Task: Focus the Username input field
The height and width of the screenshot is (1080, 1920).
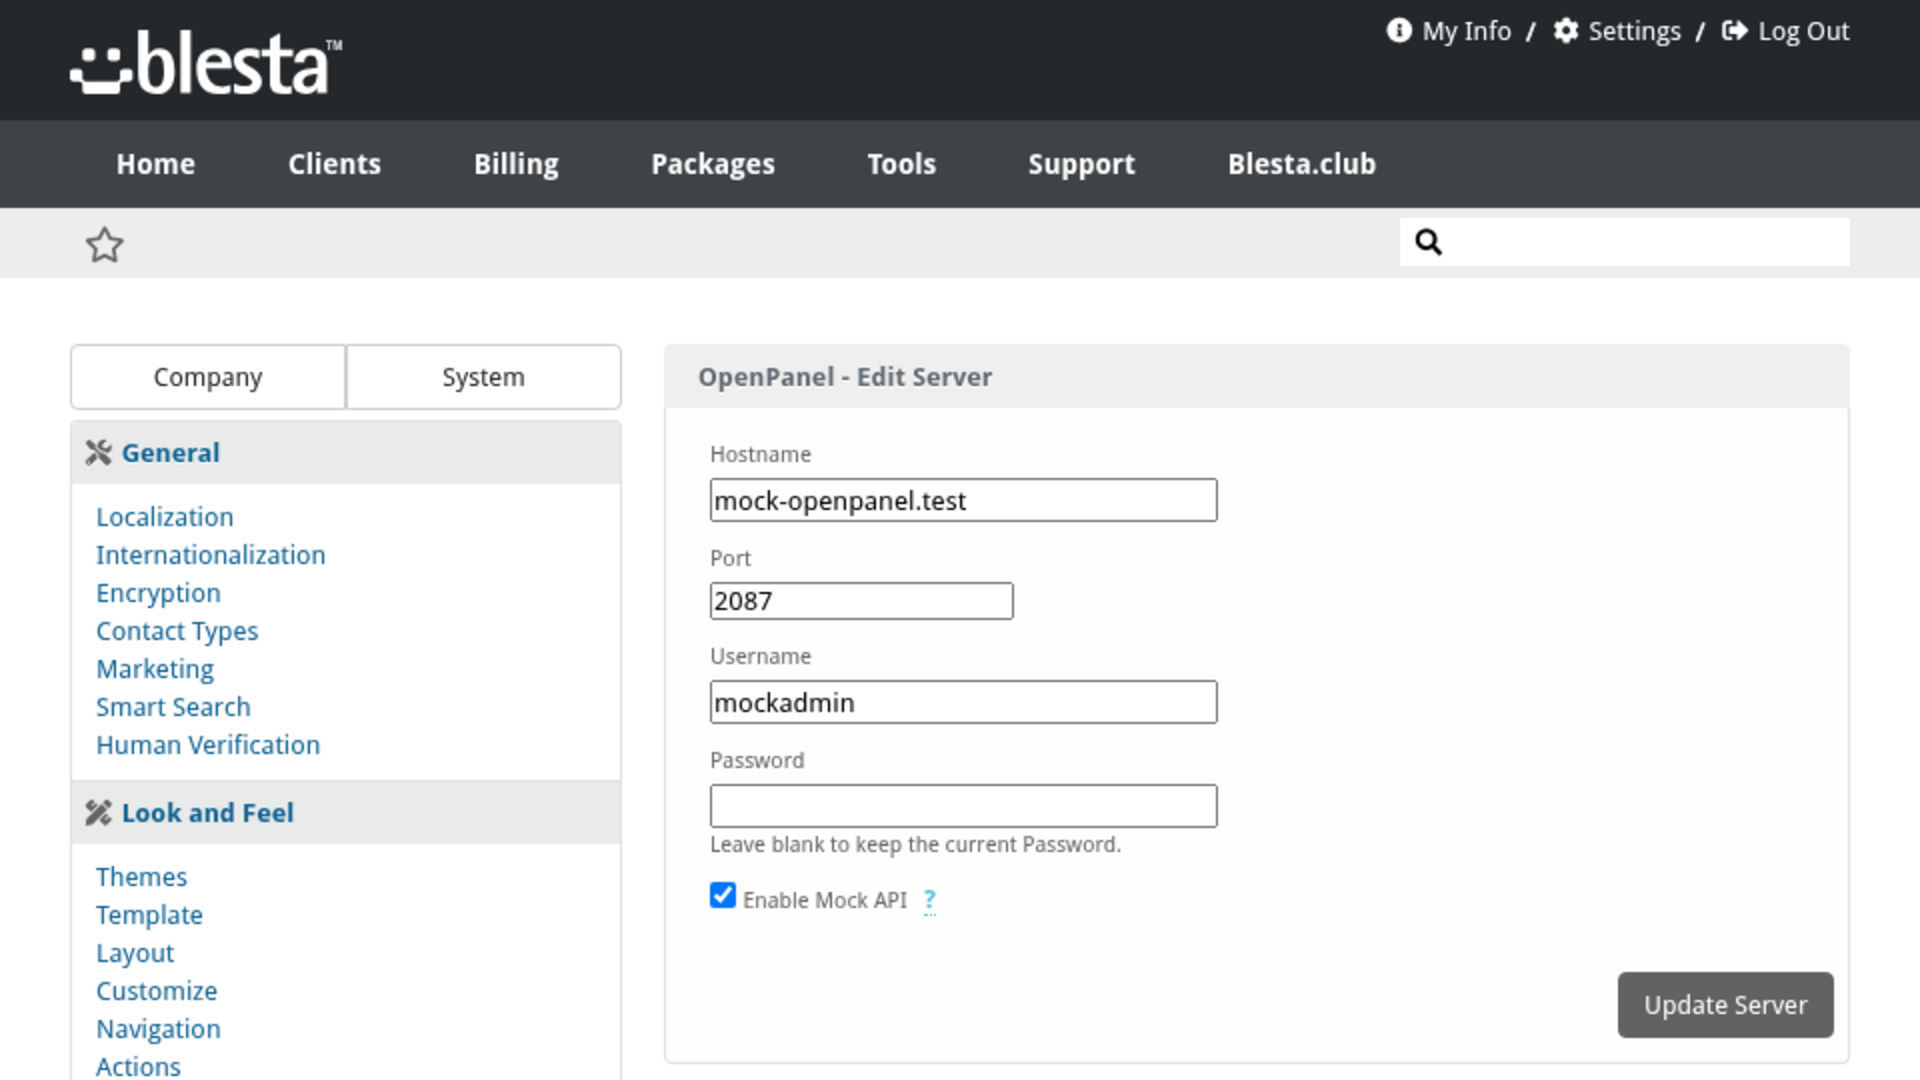Action: (963, 702)
